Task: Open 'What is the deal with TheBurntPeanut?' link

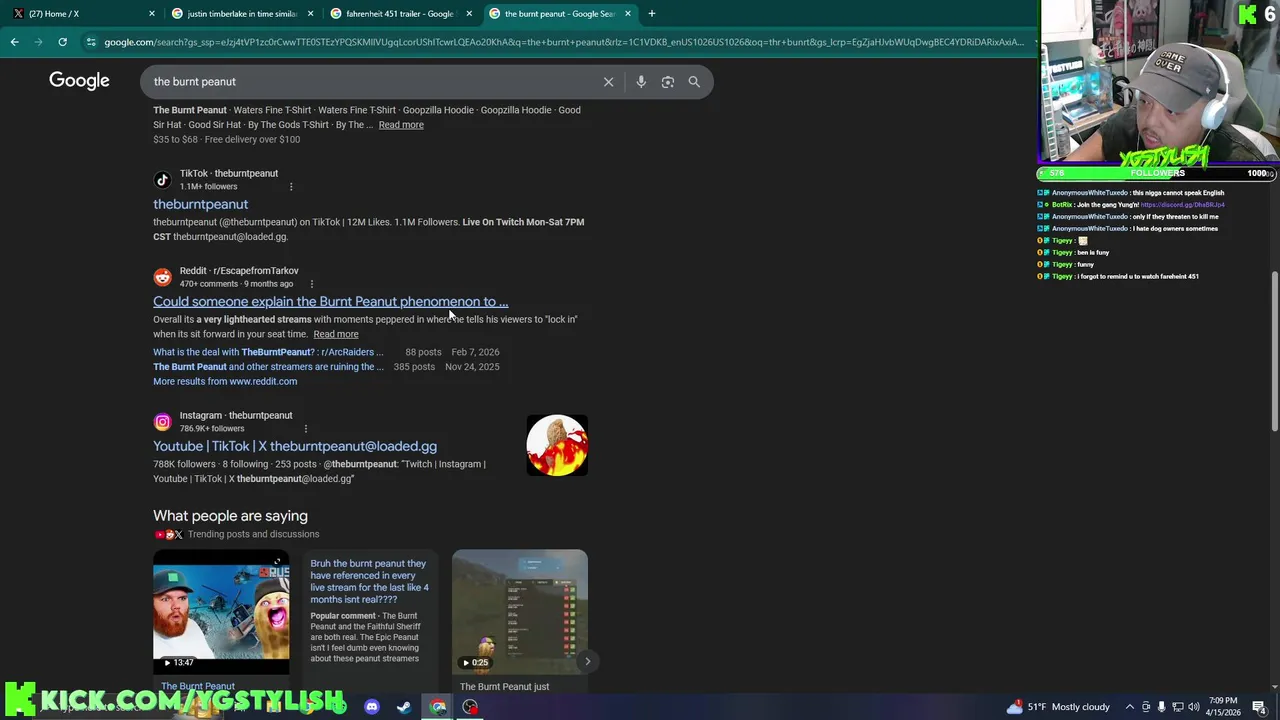Action: (x=268, y=352)
